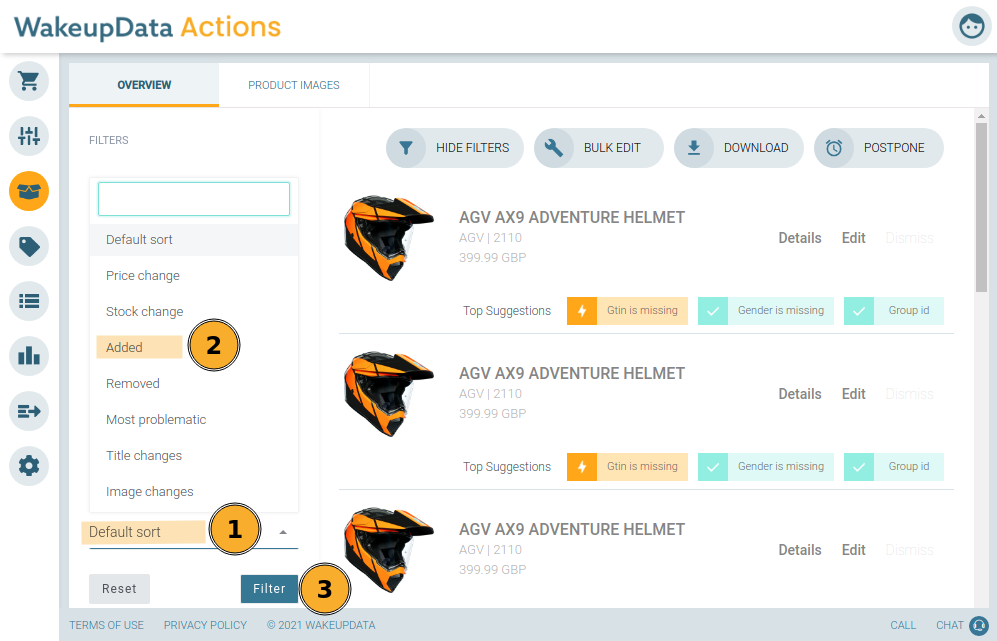Choose the Most problematic sort option
Image resolution: width=997 pixels, height=641 pixels.
pyautogui.click(x=194, y=420)
